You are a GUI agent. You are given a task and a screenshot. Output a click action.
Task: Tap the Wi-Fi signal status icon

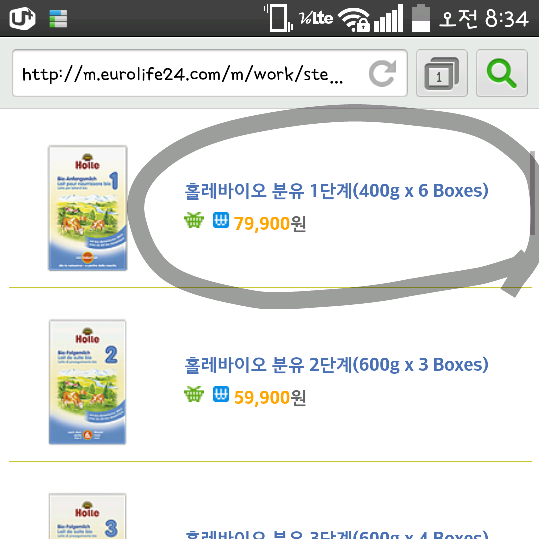click(x=354, y=19)
